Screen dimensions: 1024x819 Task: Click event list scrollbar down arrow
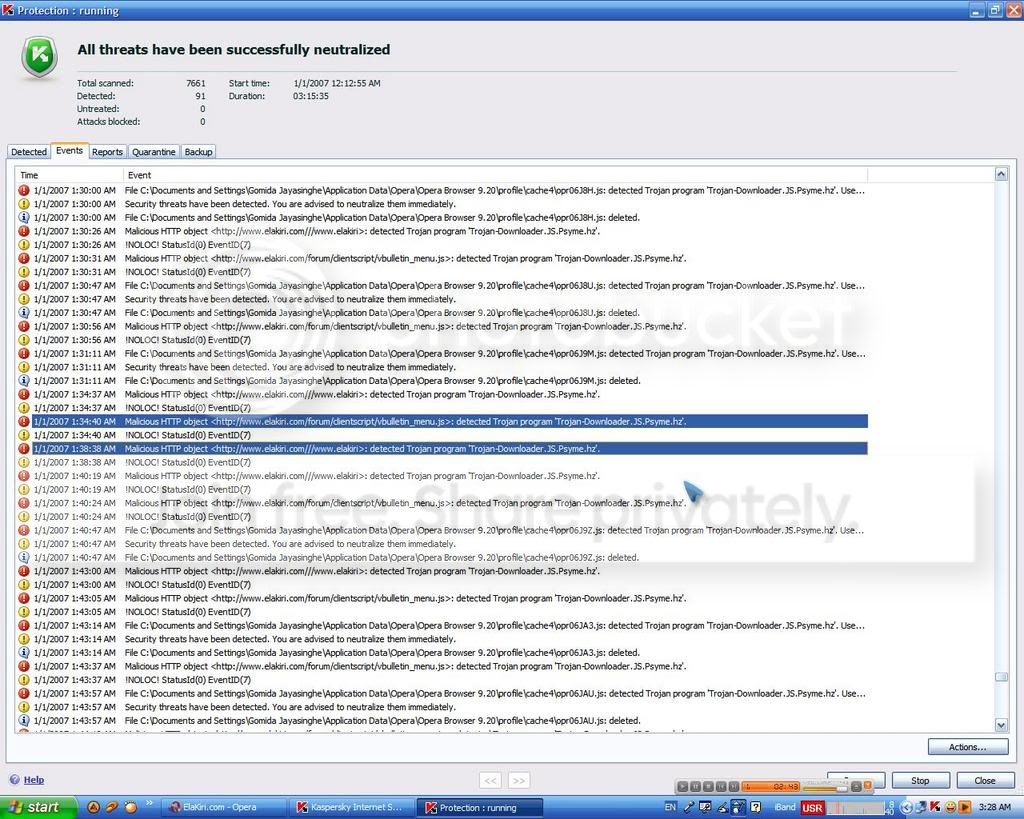pos(1001,724)
